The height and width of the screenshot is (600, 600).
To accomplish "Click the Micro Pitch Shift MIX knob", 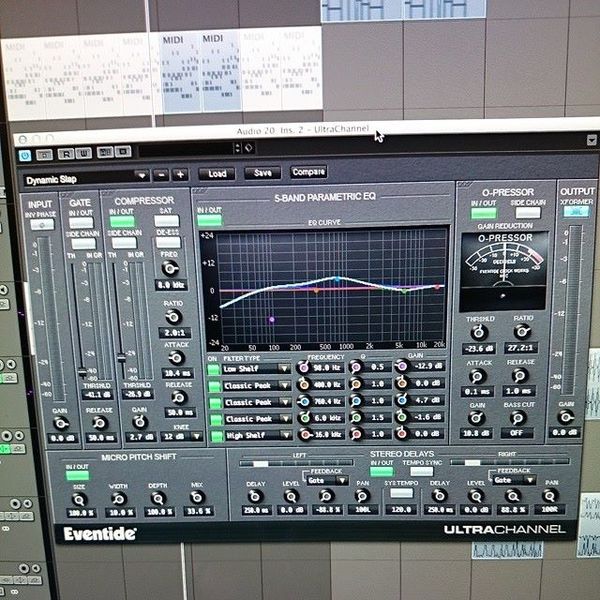I will point(197,497).
